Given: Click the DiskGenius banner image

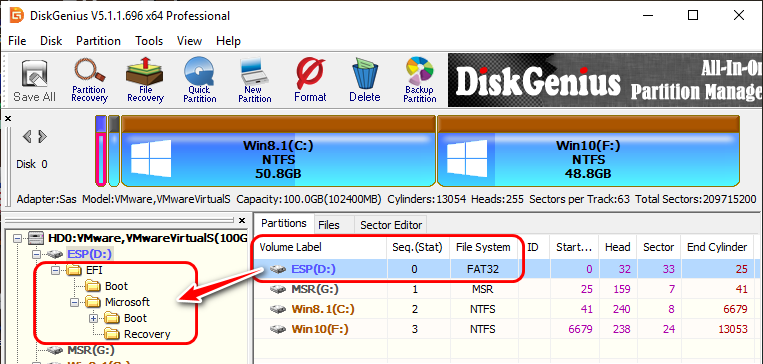Looking at the screenshot, I should pyautogui.click(x=605, y=80).
